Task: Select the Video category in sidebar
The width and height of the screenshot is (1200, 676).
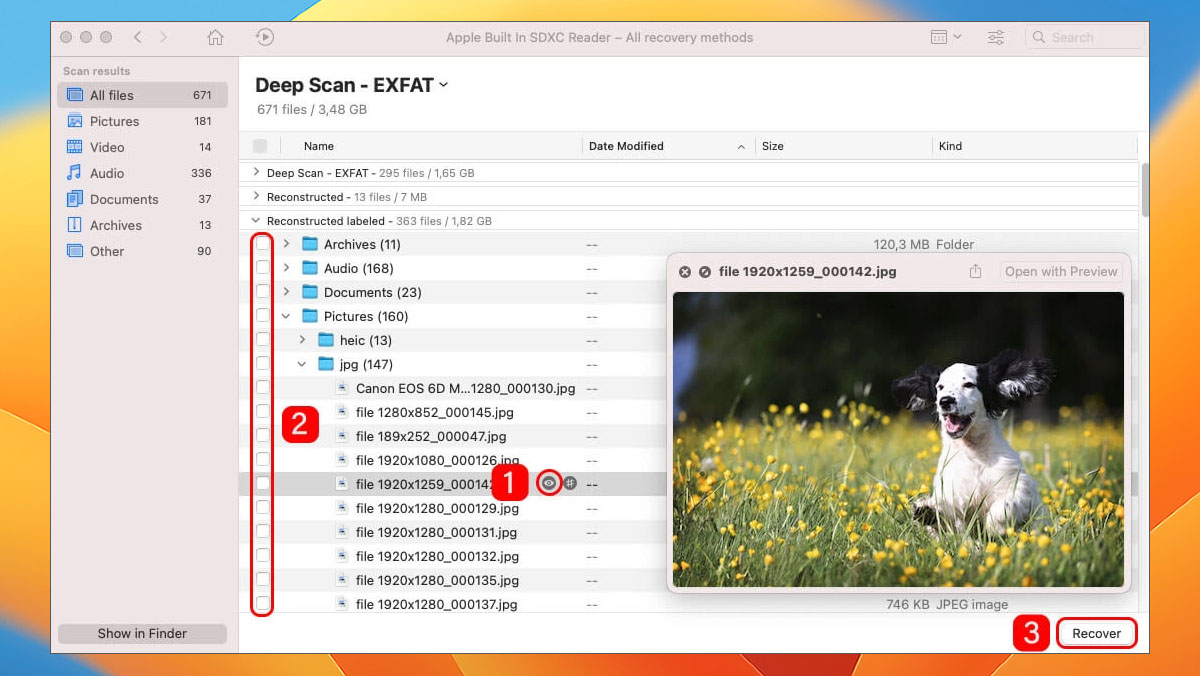Action: coord(142,147)
